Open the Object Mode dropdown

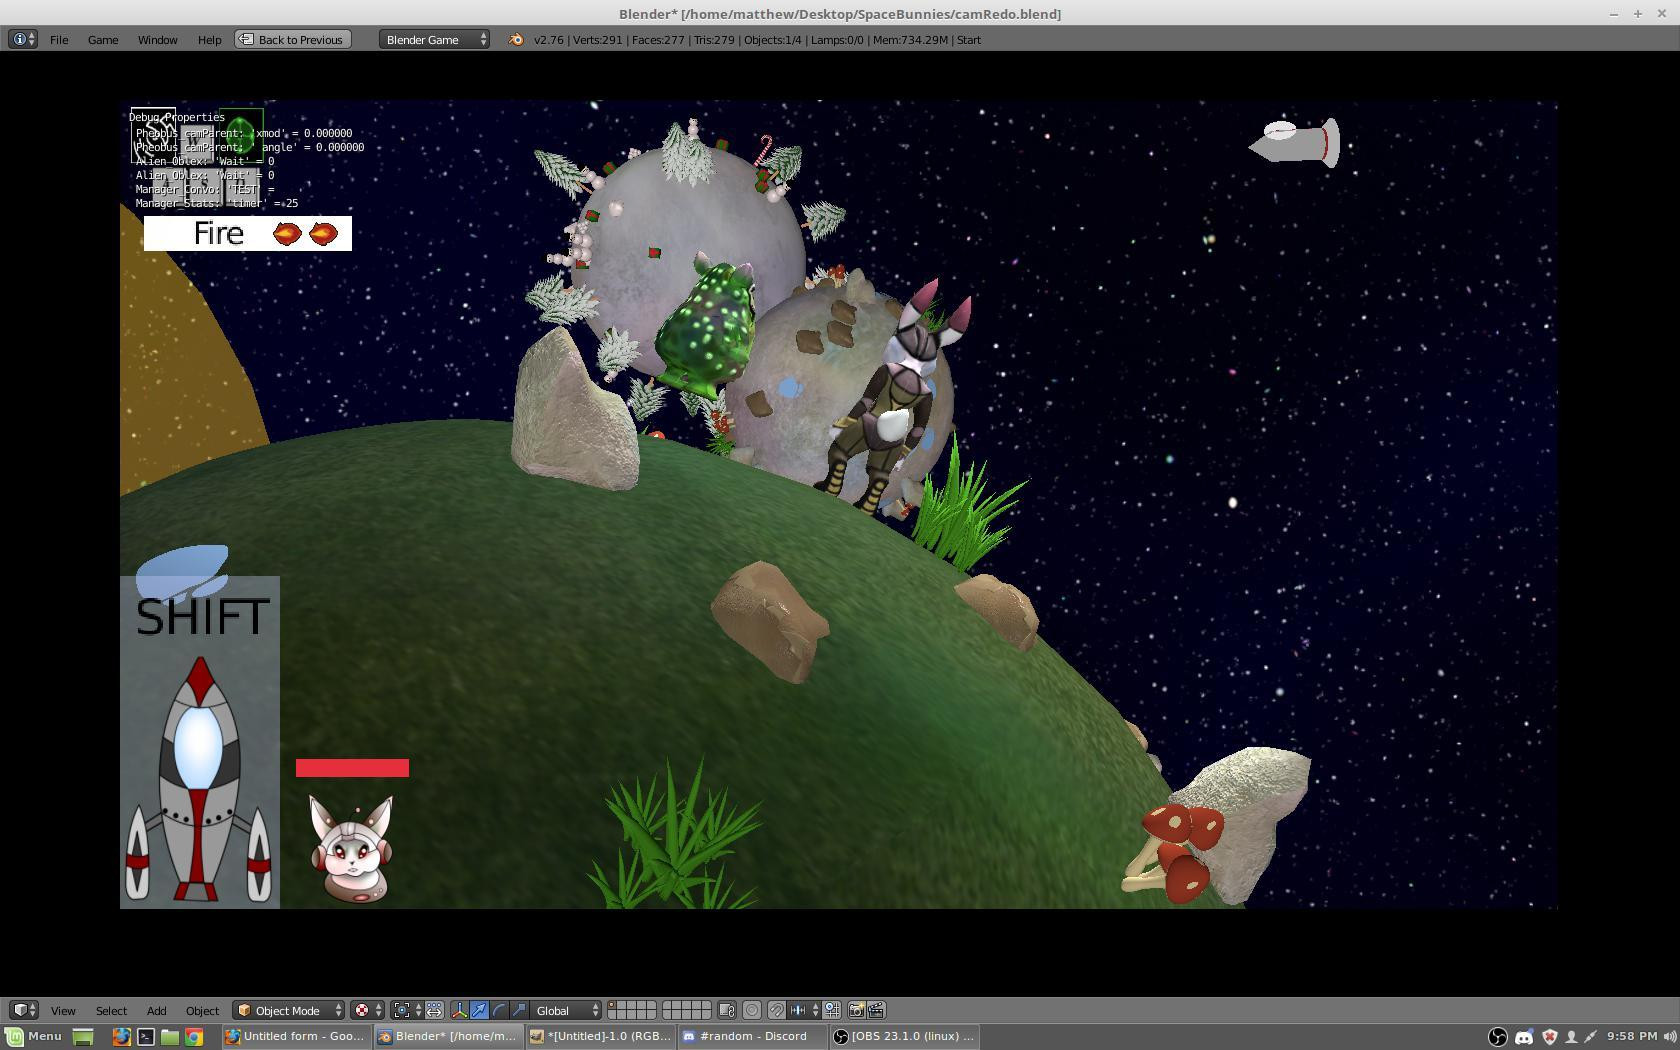point(288,1010)
